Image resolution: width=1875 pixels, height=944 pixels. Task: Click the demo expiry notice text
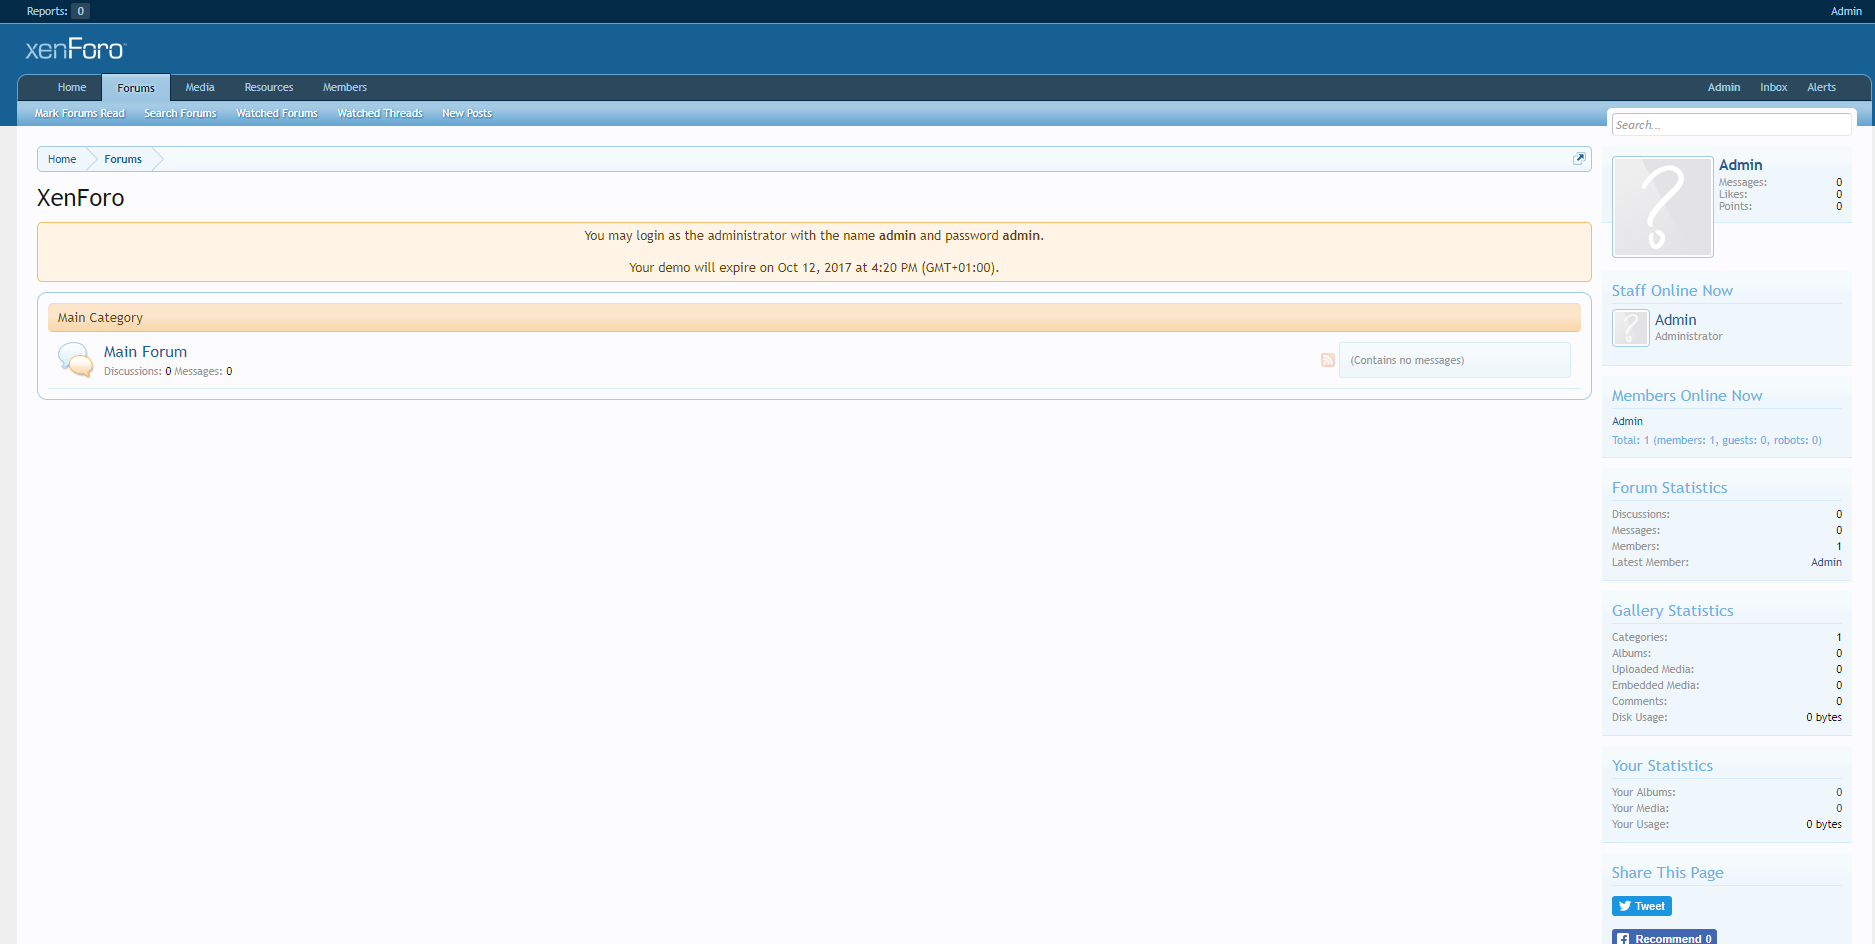814,268
